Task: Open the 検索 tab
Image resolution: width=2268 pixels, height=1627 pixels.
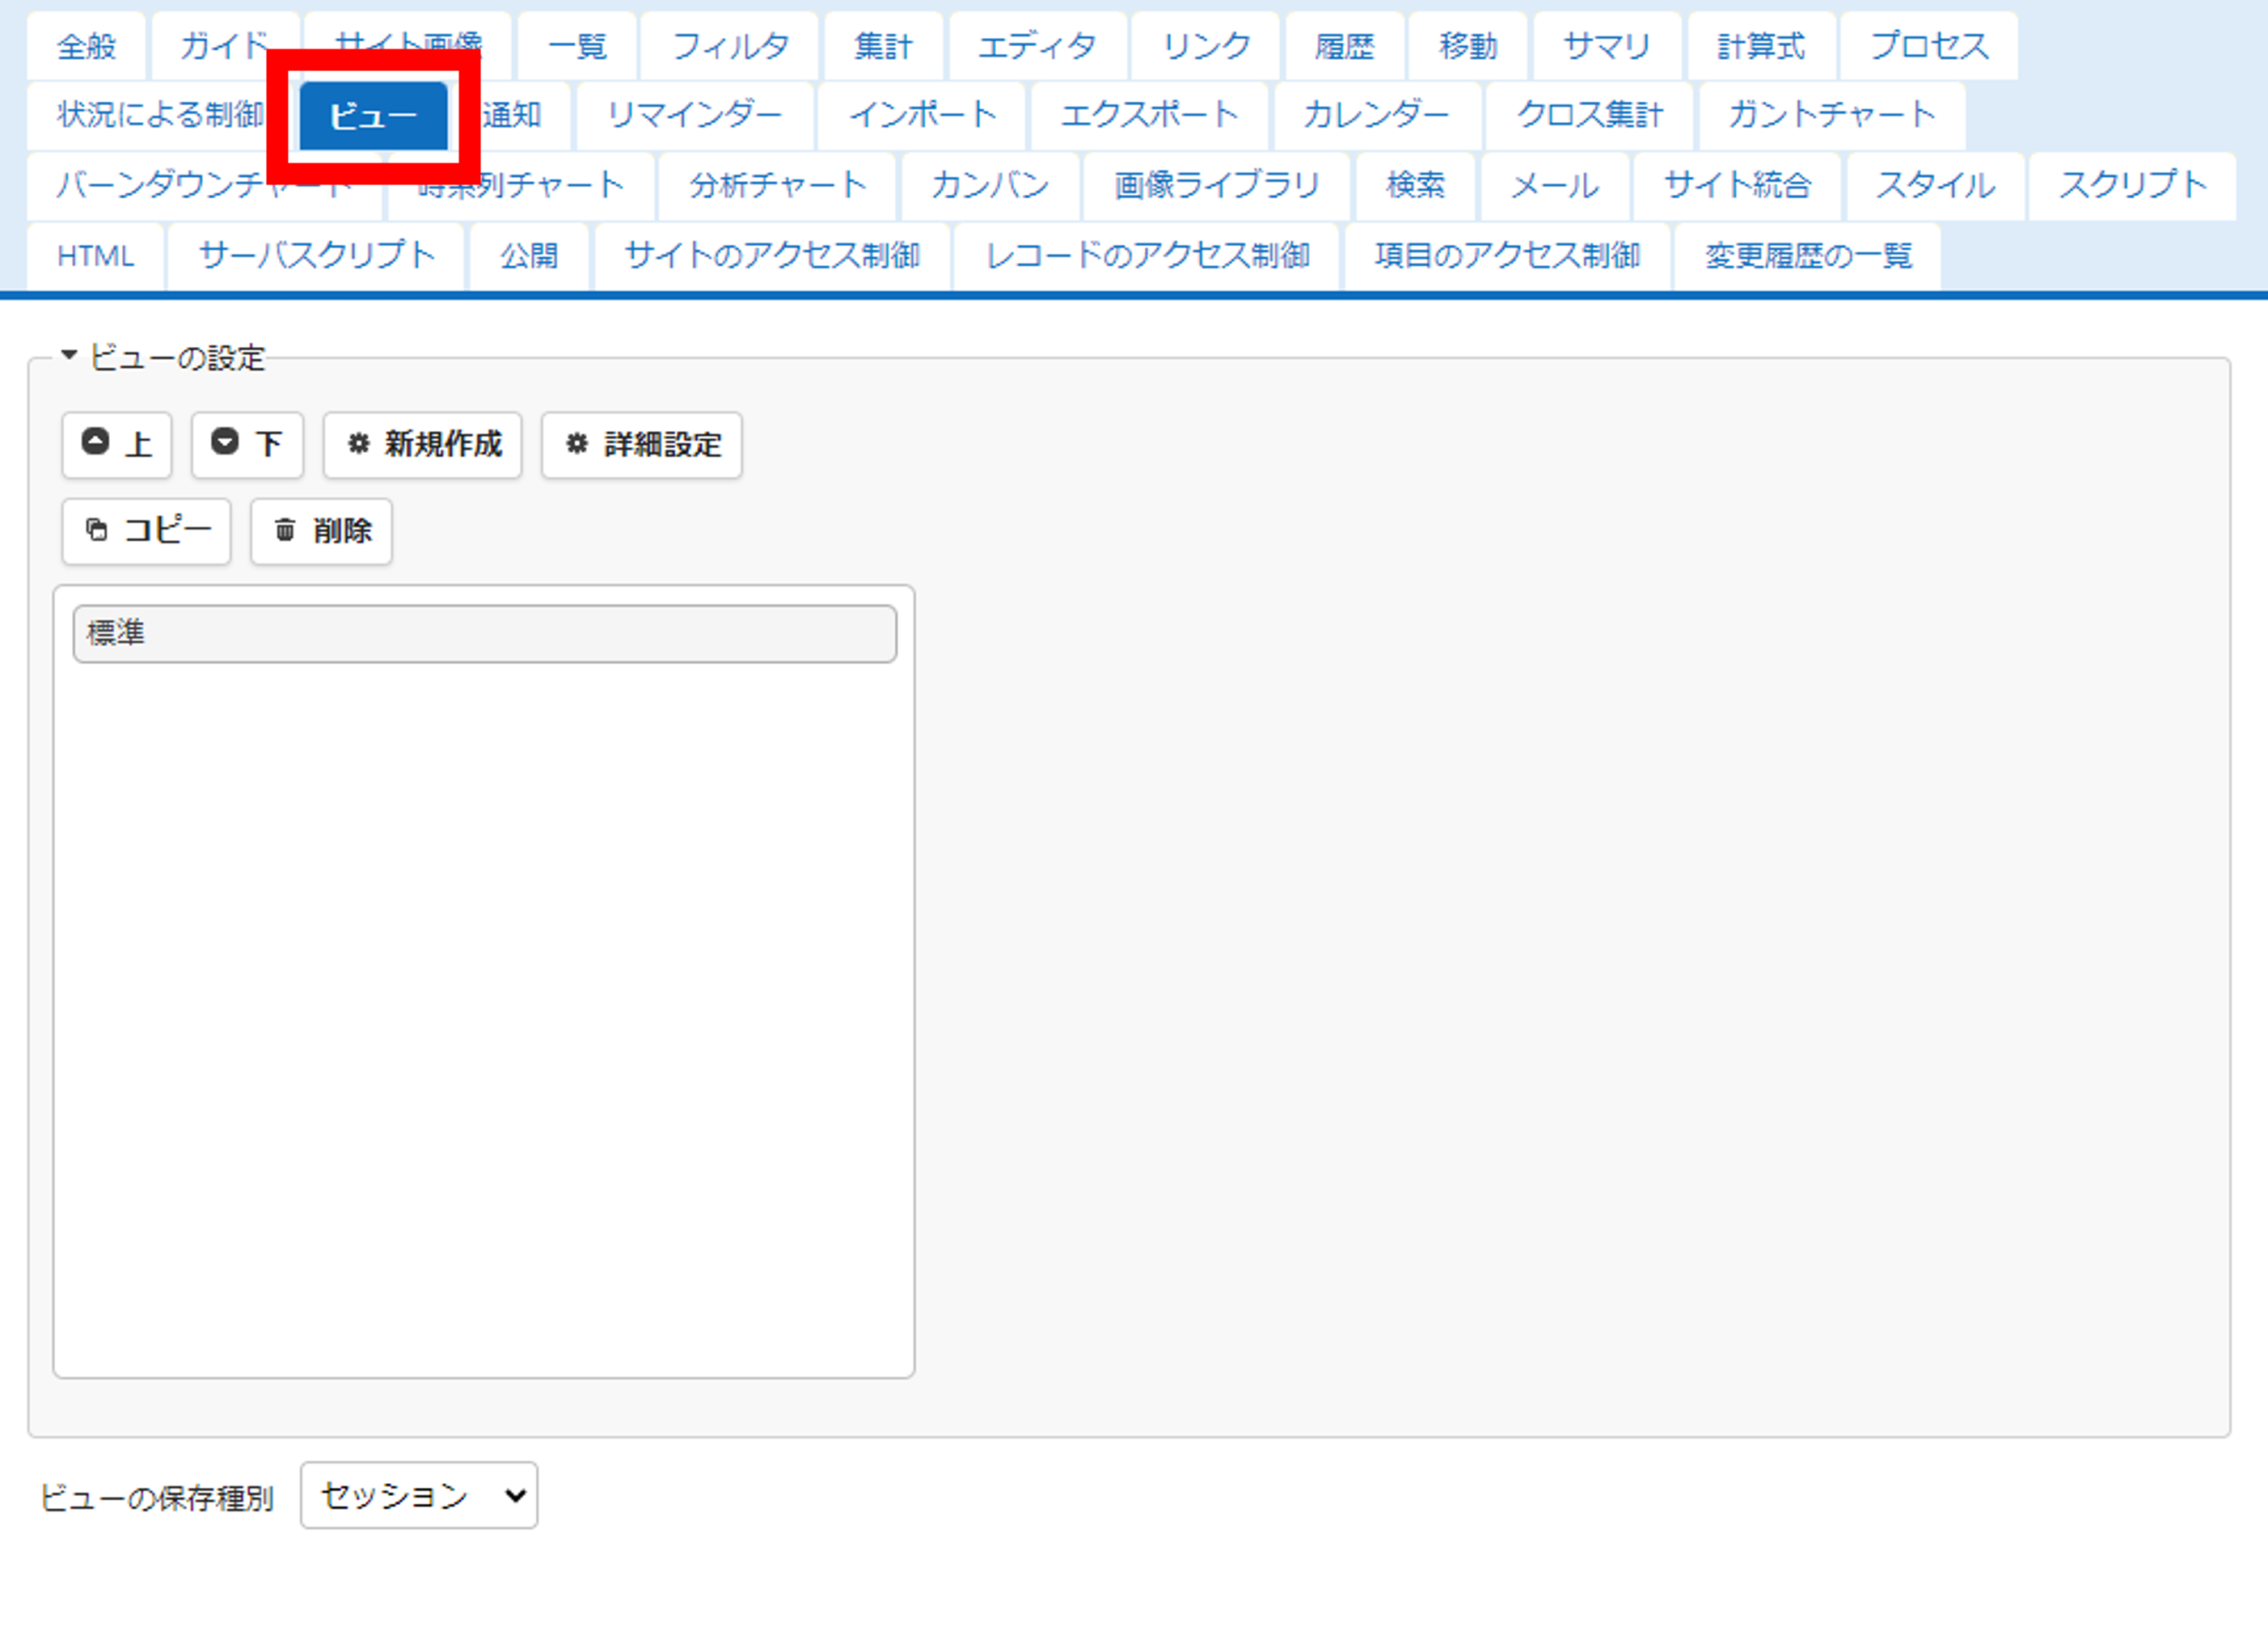Action: (1416, 186)
